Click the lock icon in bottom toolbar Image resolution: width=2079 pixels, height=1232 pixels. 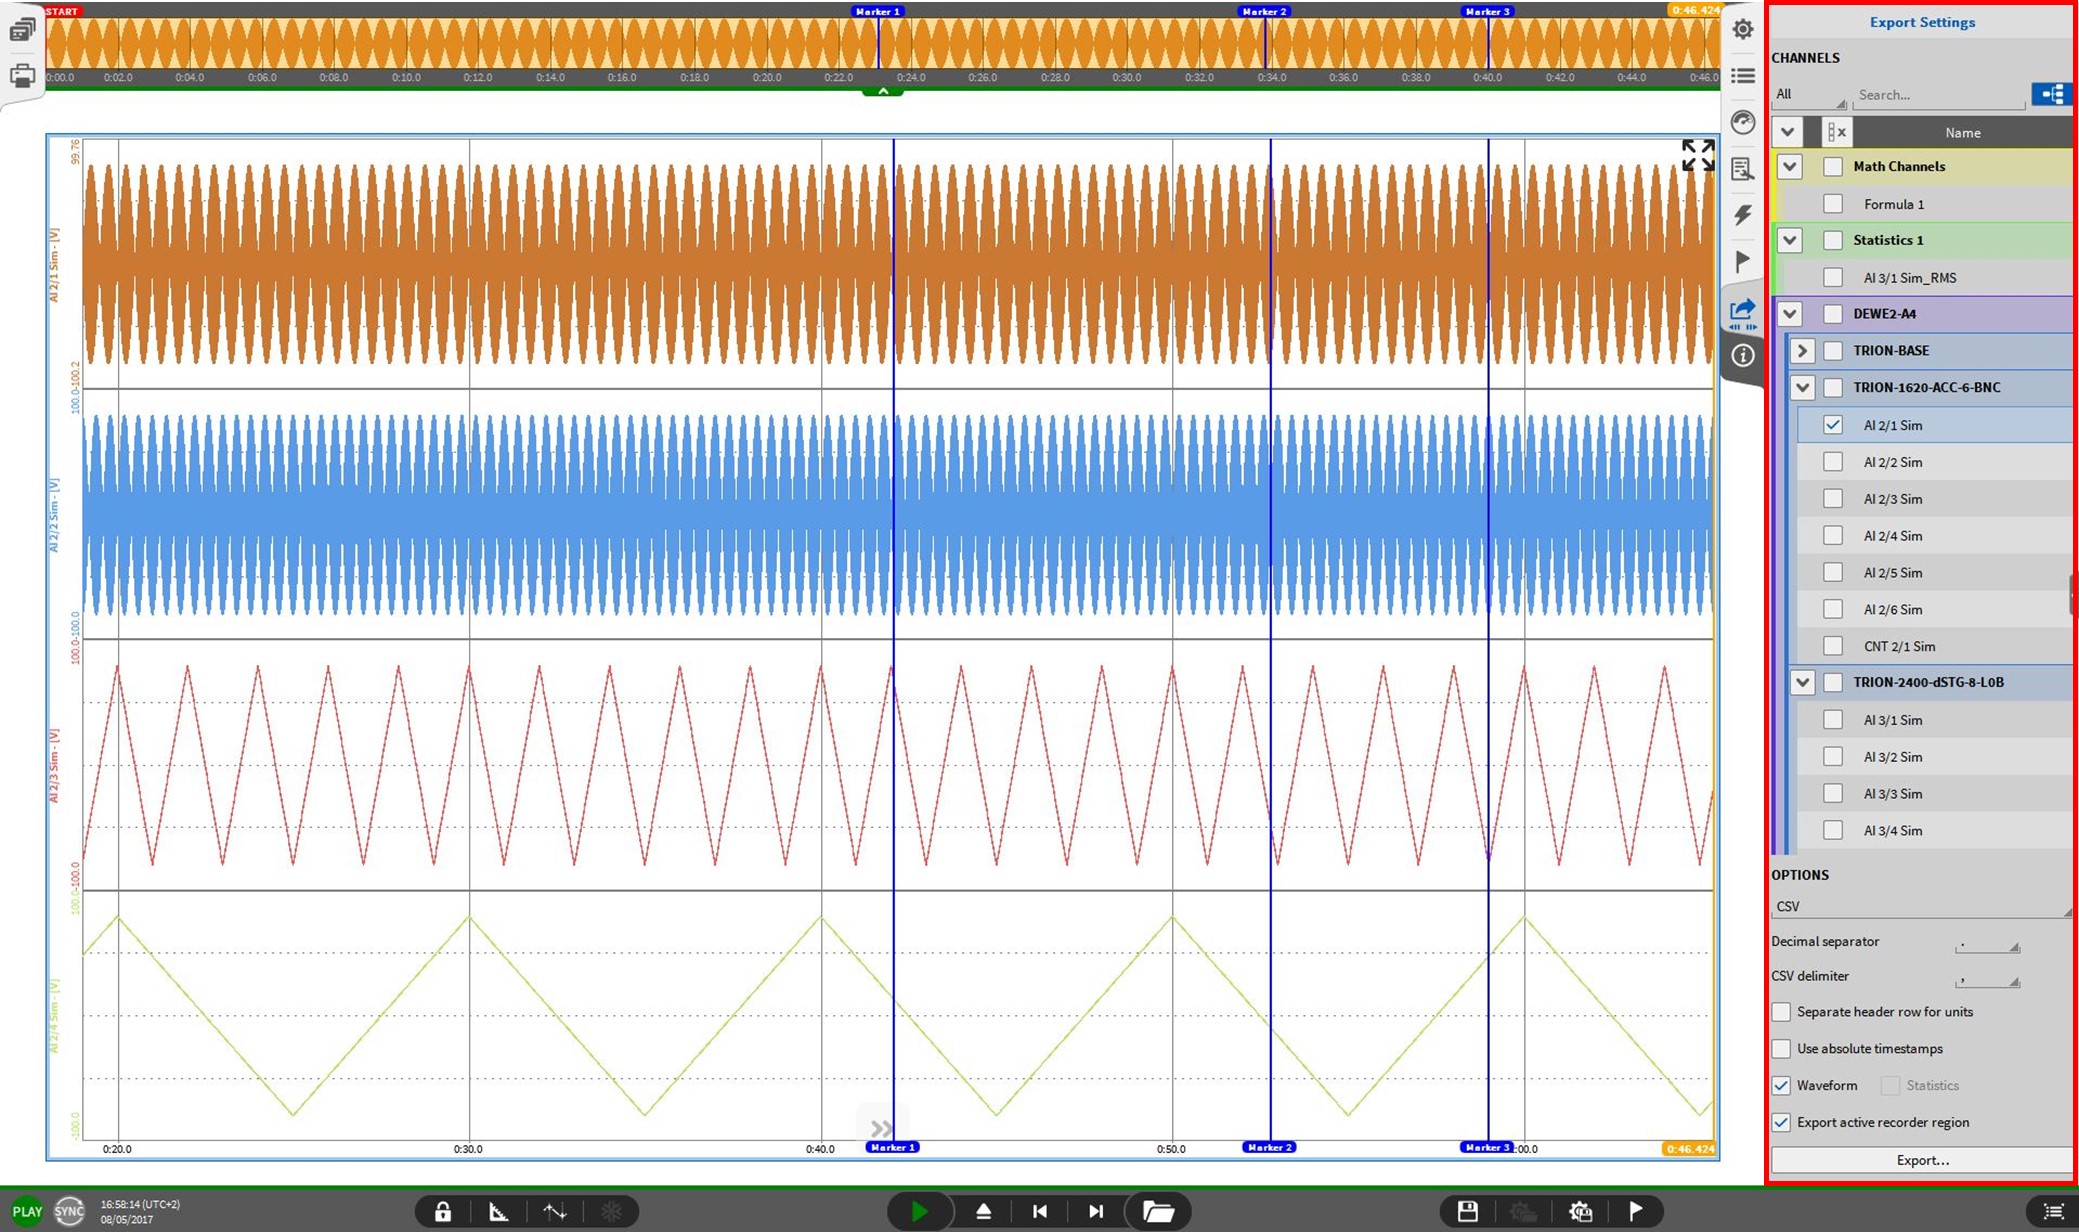coord(442,1211)
